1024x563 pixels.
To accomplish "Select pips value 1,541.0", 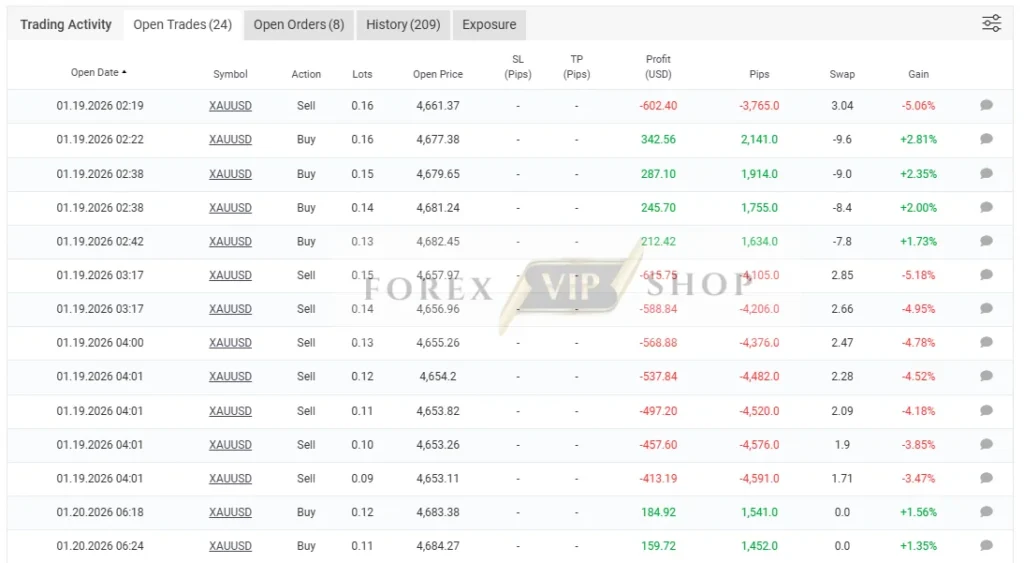I will click(759, 513).
